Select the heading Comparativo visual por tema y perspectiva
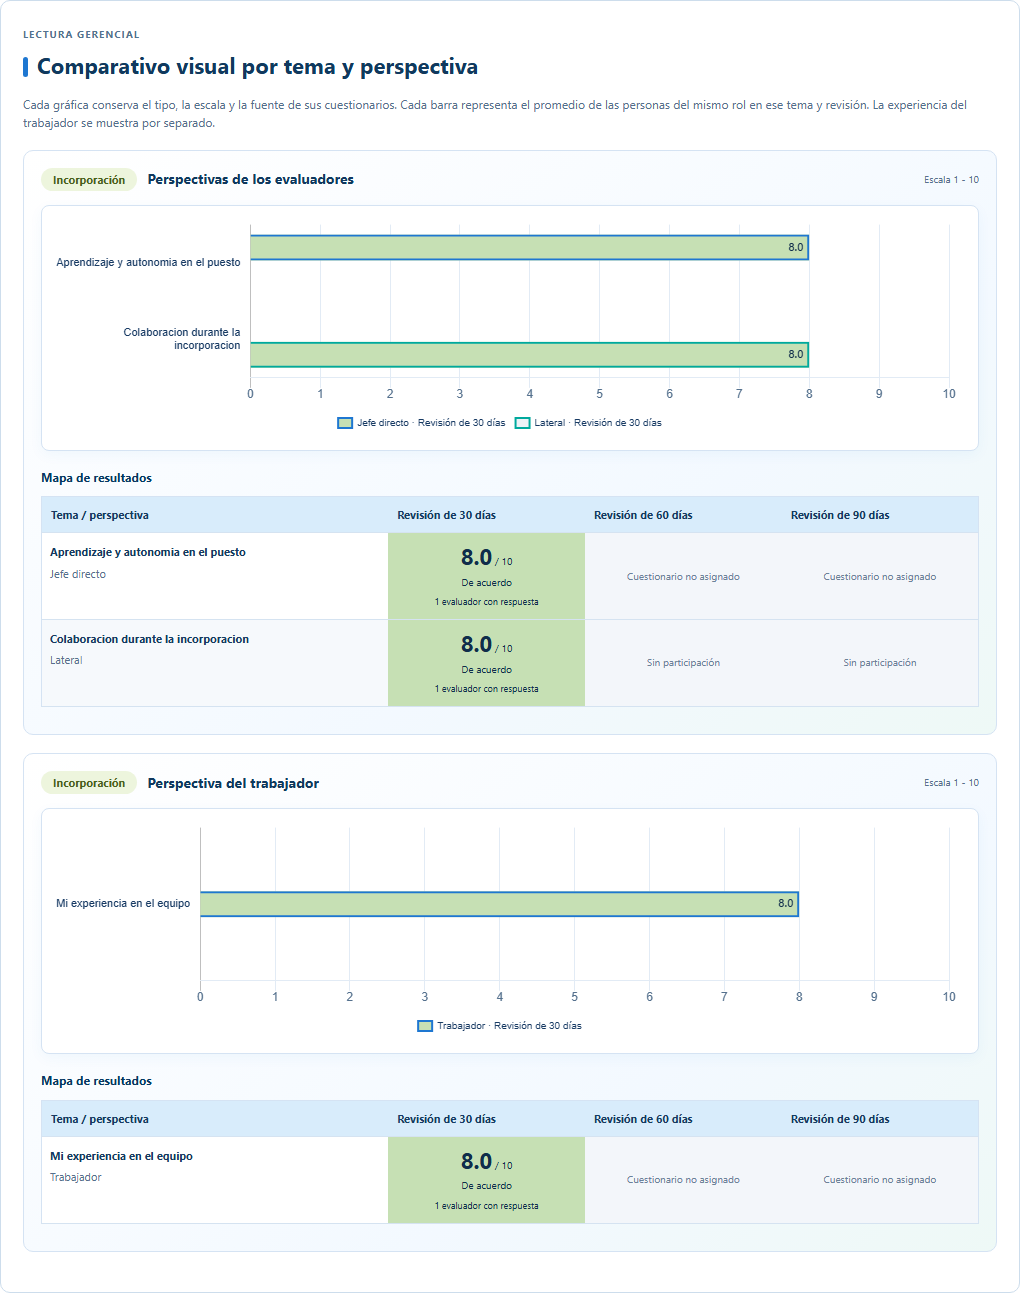The image size is (1020, 1293). (x=257, y=67)
